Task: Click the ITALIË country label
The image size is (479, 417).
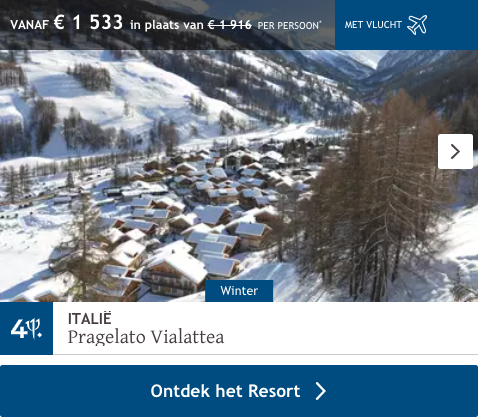Action: [90, 318]
